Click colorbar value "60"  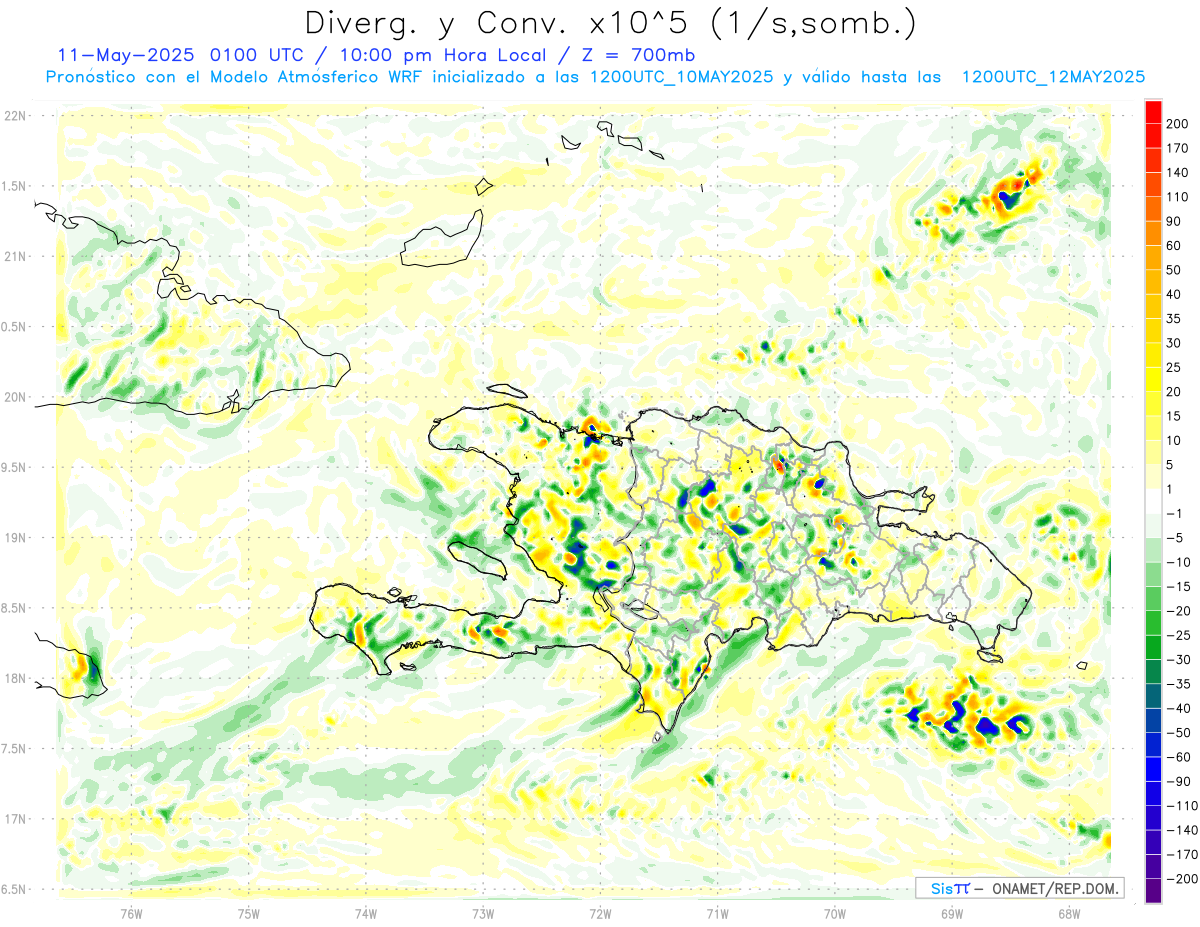coord(1175,246)
